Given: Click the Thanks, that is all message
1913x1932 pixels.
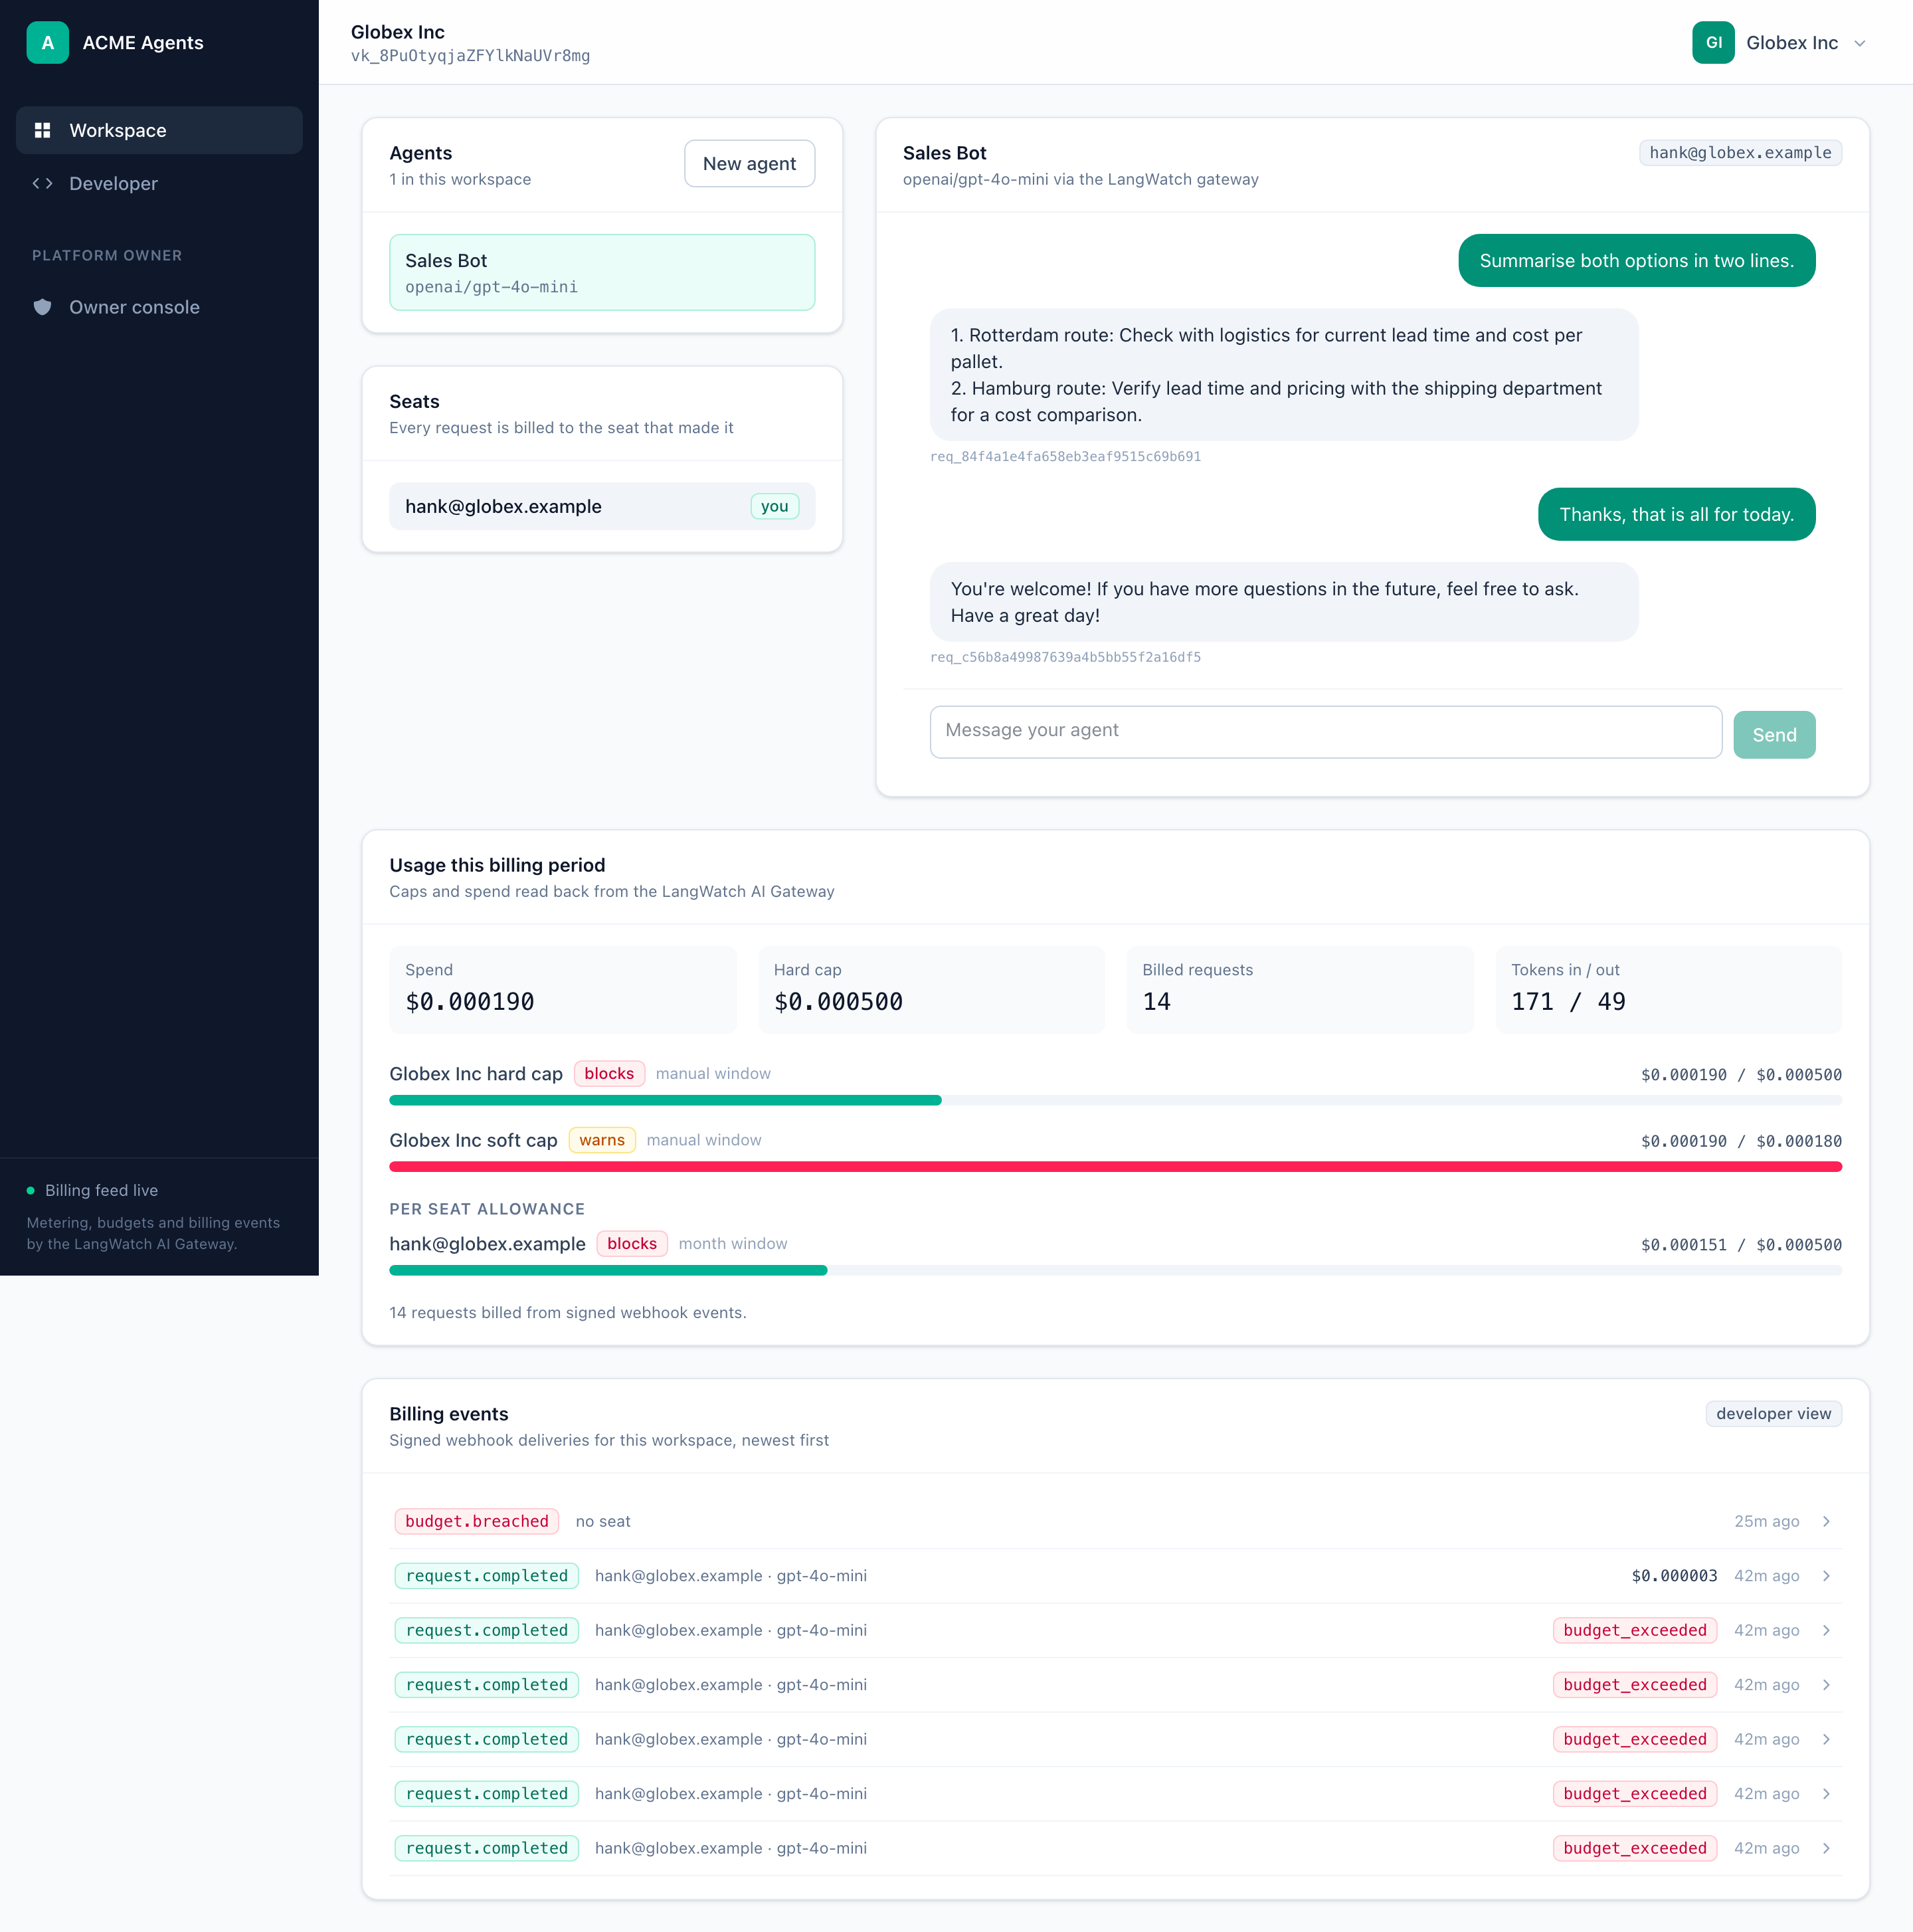Looking at the screenshot, I should point(1676,515).
